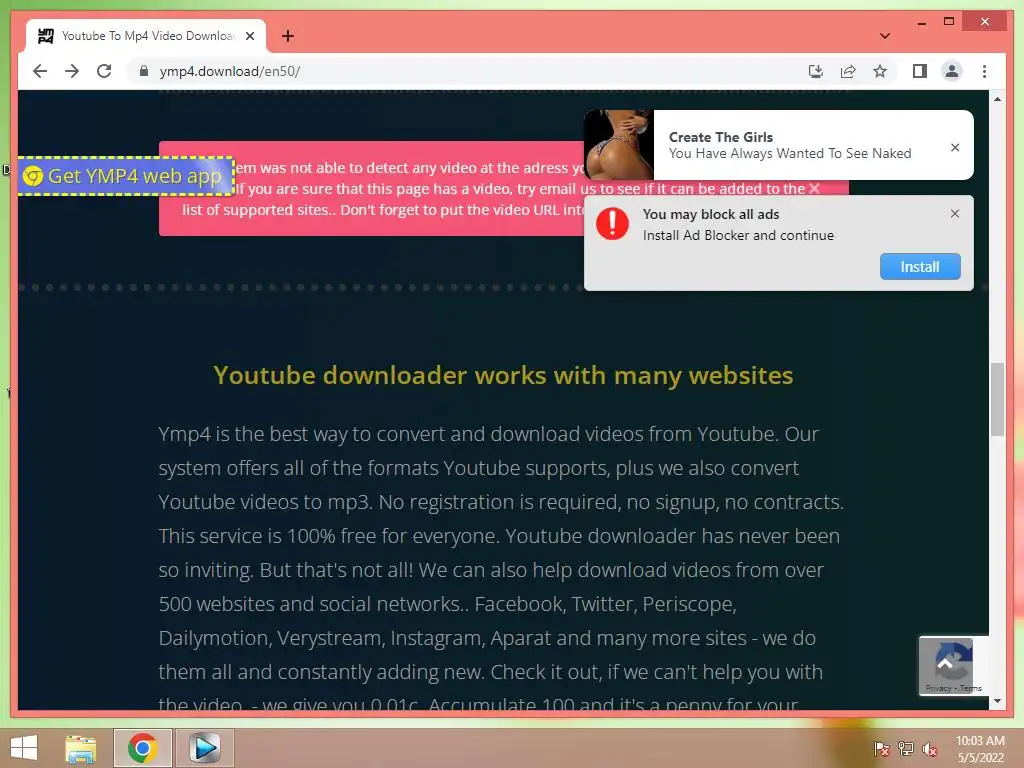The width and height of the screenshot is (1024, 768).
Task: Switch to Chrome in the taskbar
Action: 142,748
